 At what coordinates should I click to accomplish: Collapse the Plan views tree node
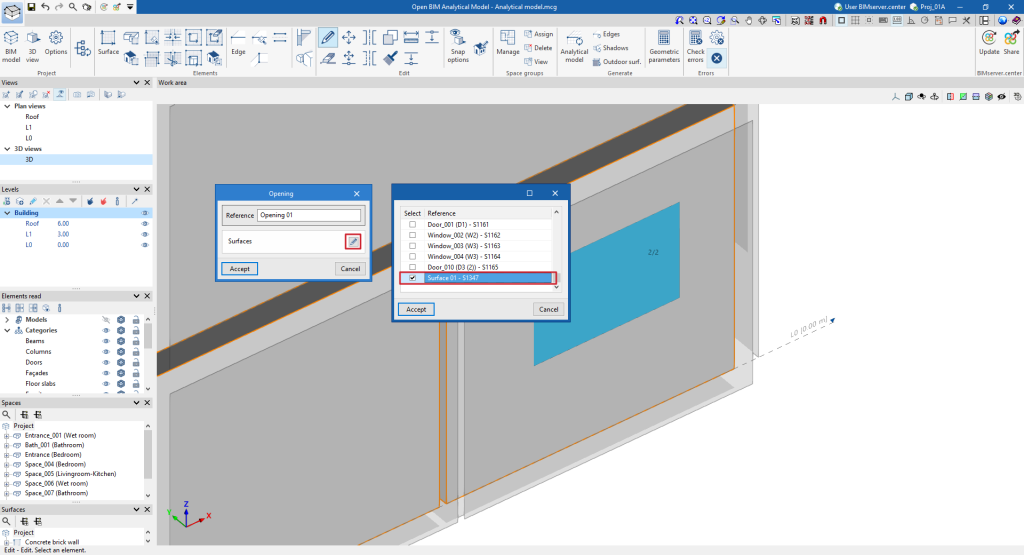[x=7, y=106]
